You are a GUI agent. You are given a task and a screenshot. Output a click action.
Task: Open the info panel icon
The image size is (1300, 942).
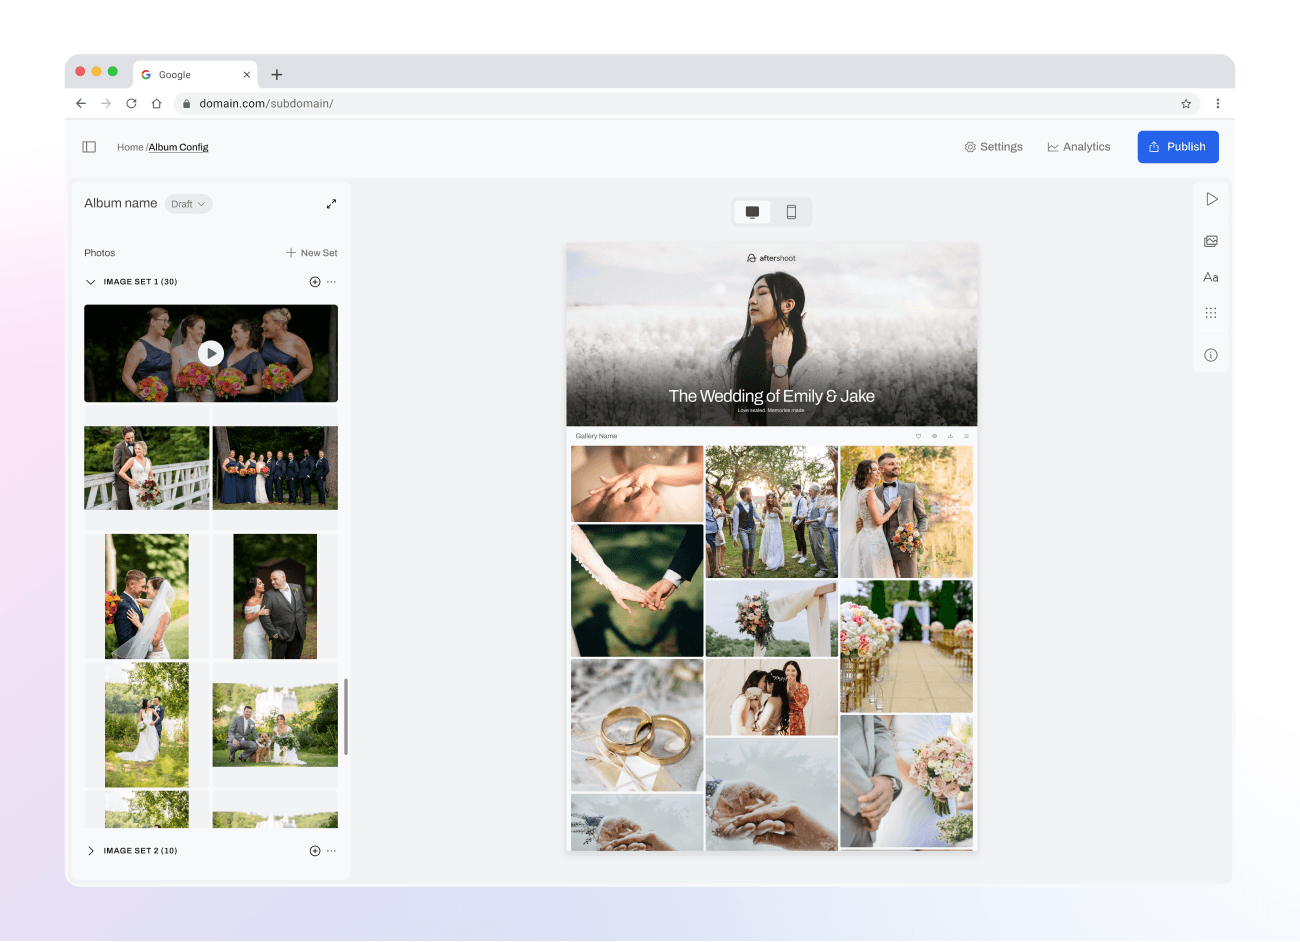click(x=1211, y=354)
